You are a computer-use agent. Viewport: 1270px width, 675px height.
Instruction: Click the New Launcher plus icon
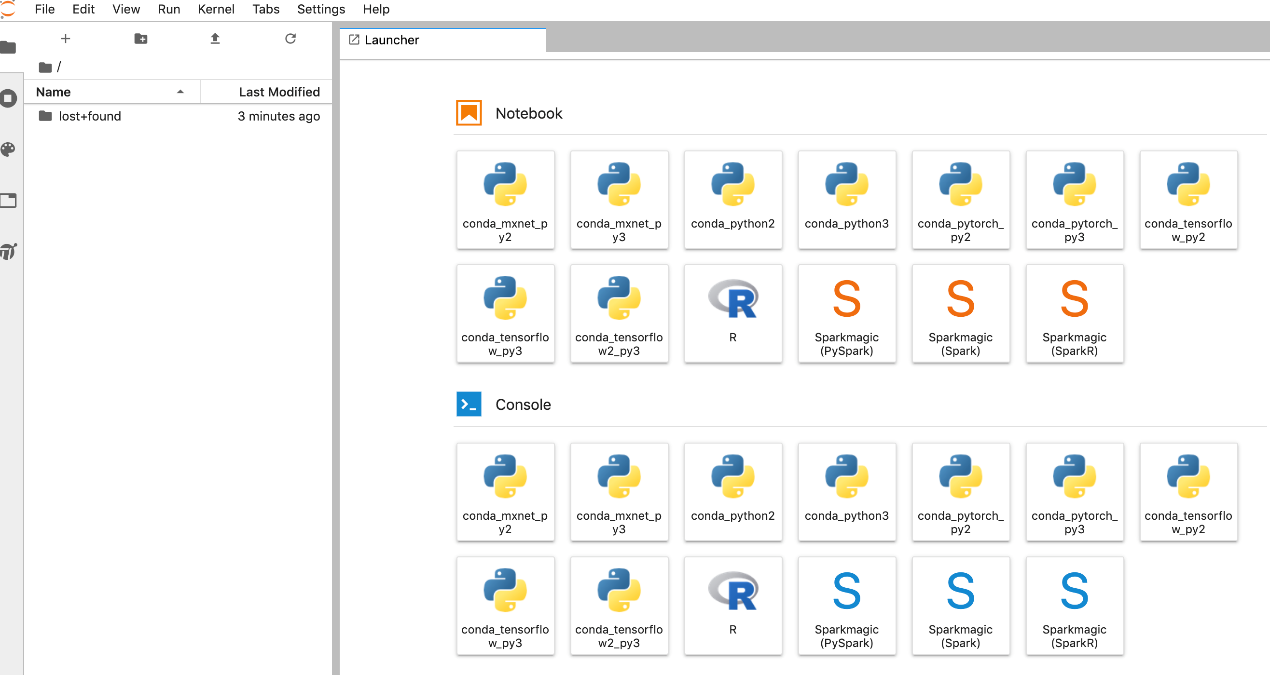[x=66, y=39]
